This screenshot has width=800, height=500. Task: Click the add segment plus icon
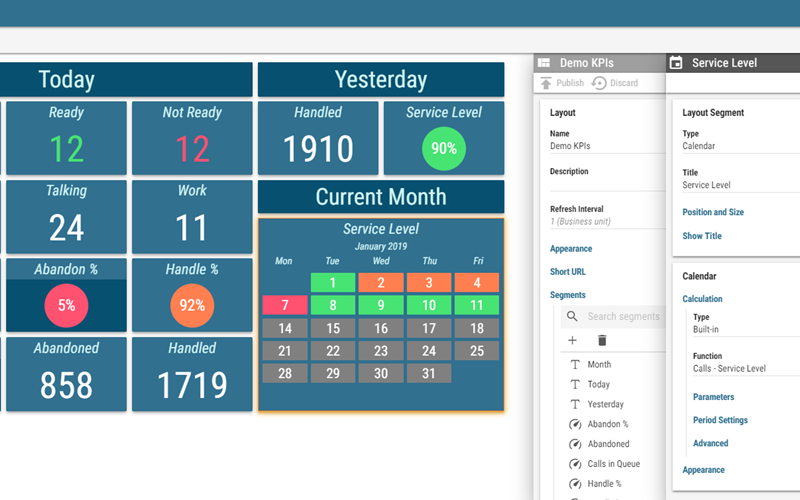tap(572, 341)
